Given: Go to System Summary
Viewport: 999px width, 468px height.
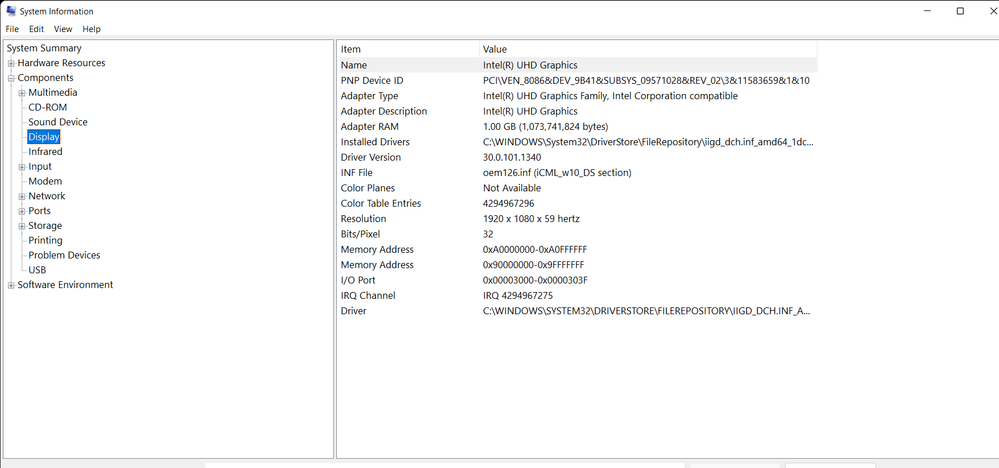Looking at the screenshot, I should coord(44,48).
